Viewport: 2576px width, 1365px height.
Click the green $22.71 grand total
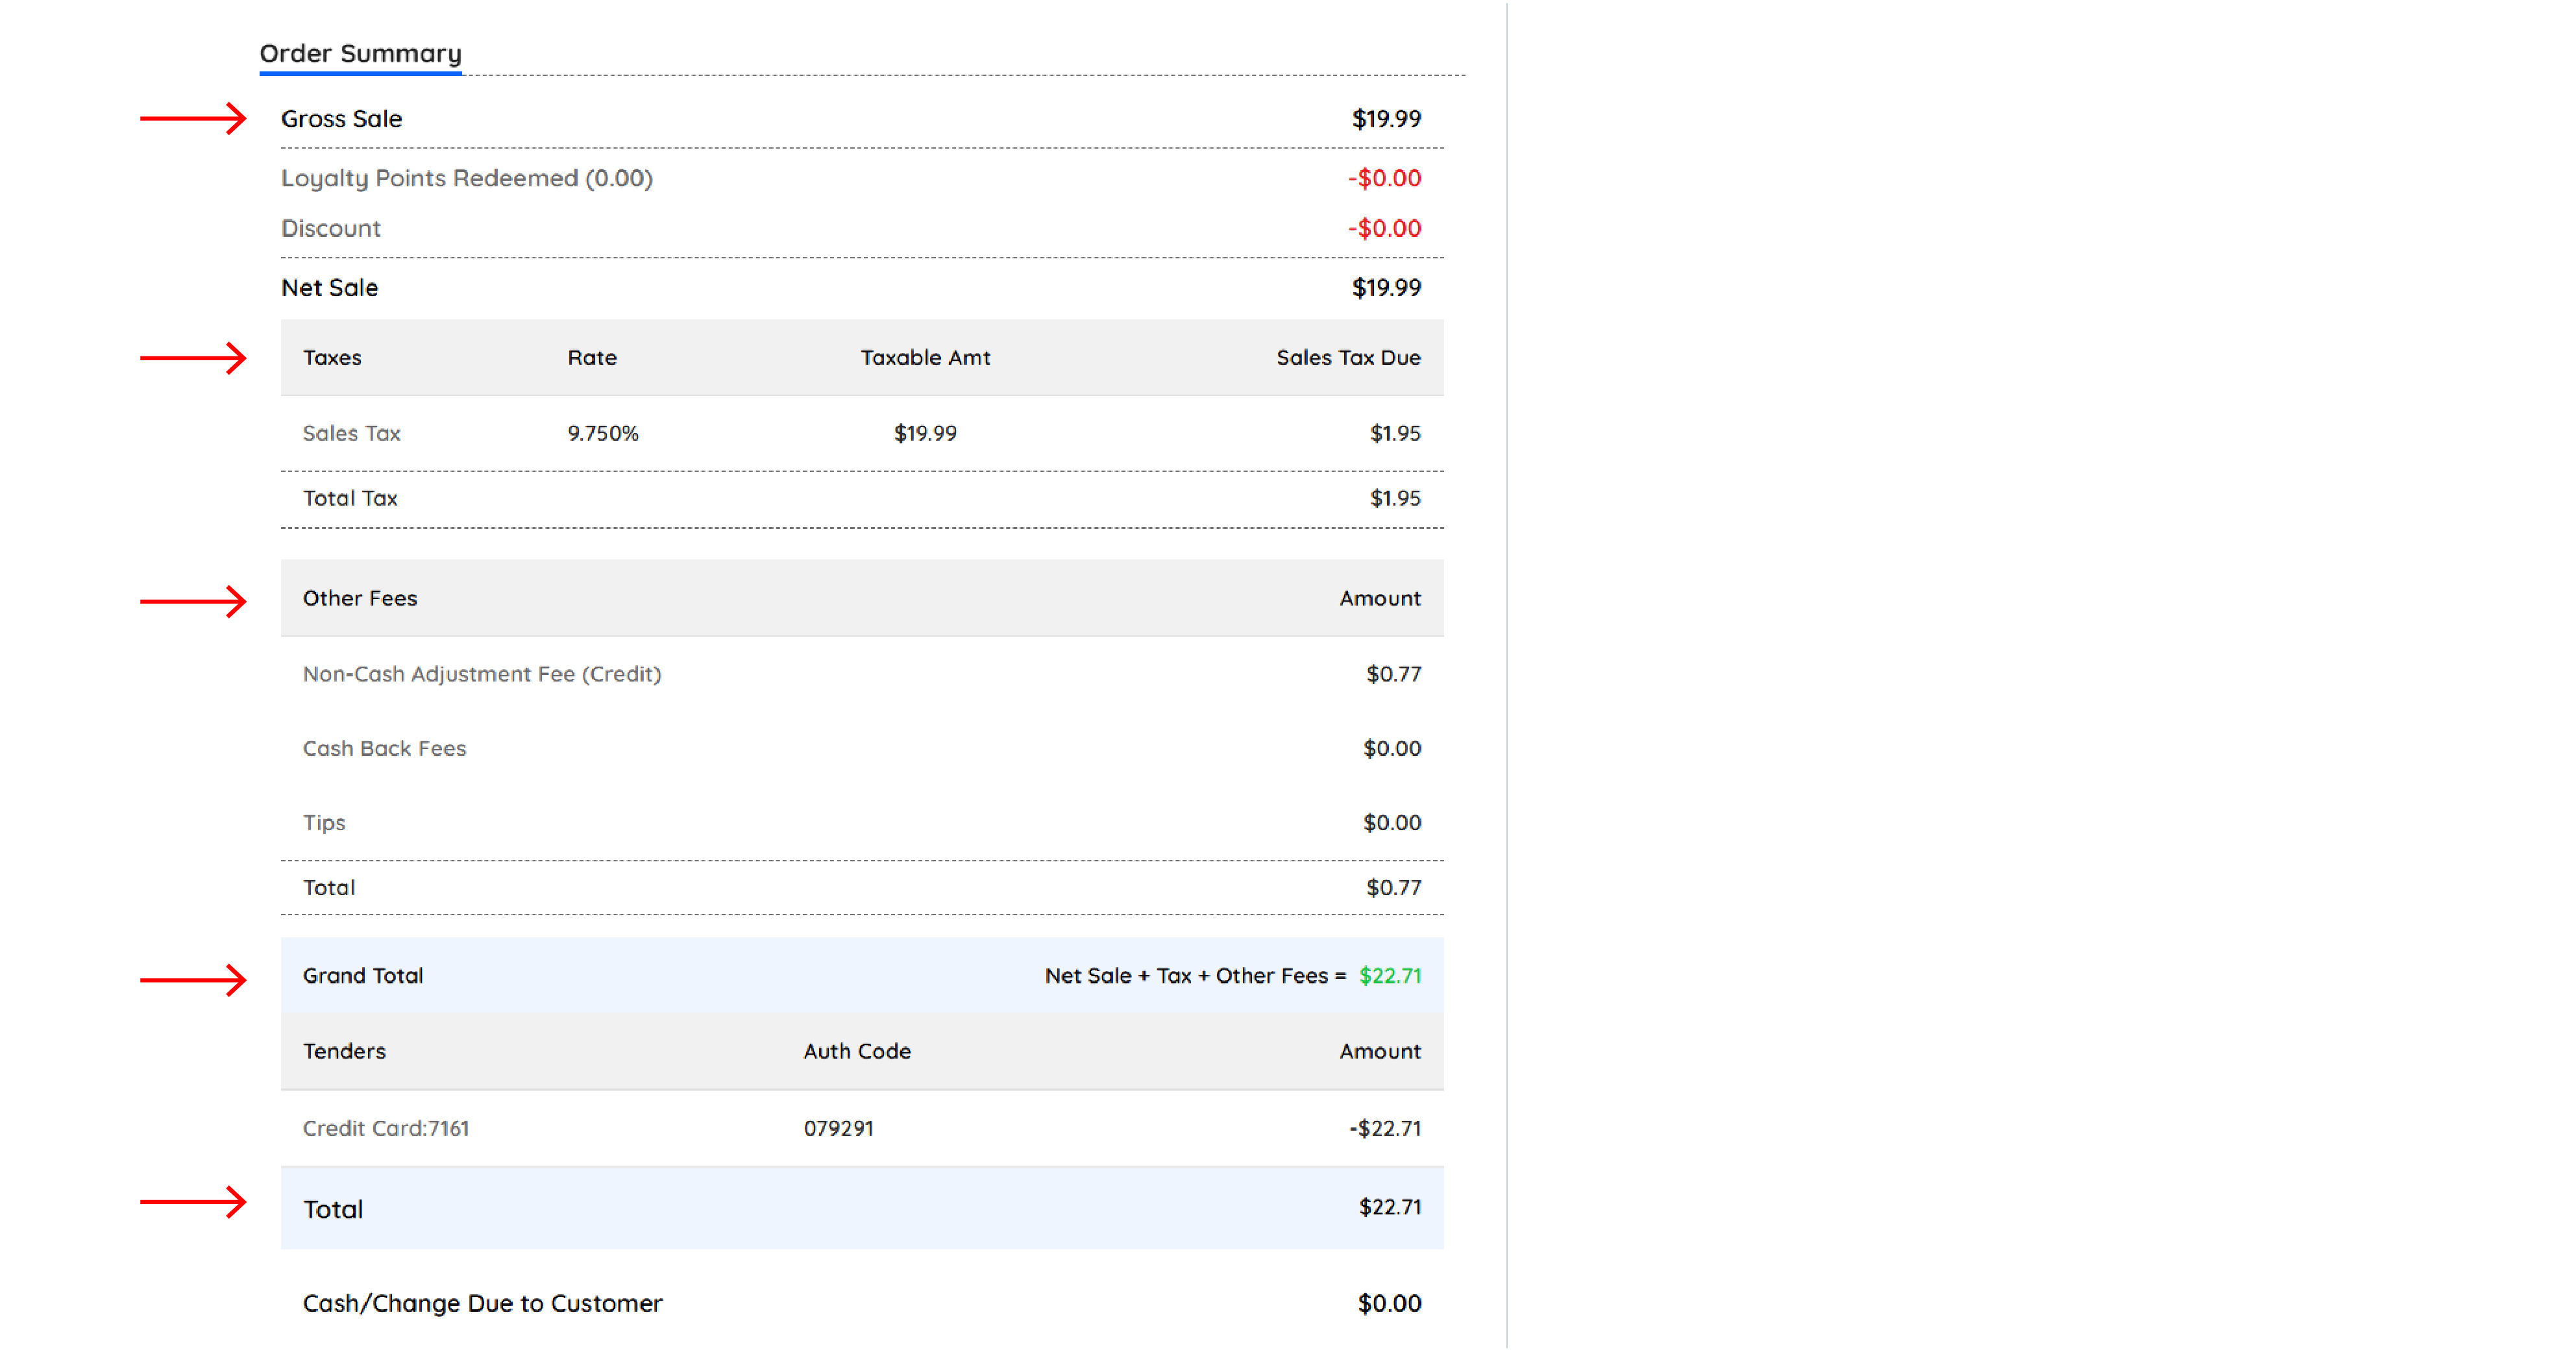1390,976
